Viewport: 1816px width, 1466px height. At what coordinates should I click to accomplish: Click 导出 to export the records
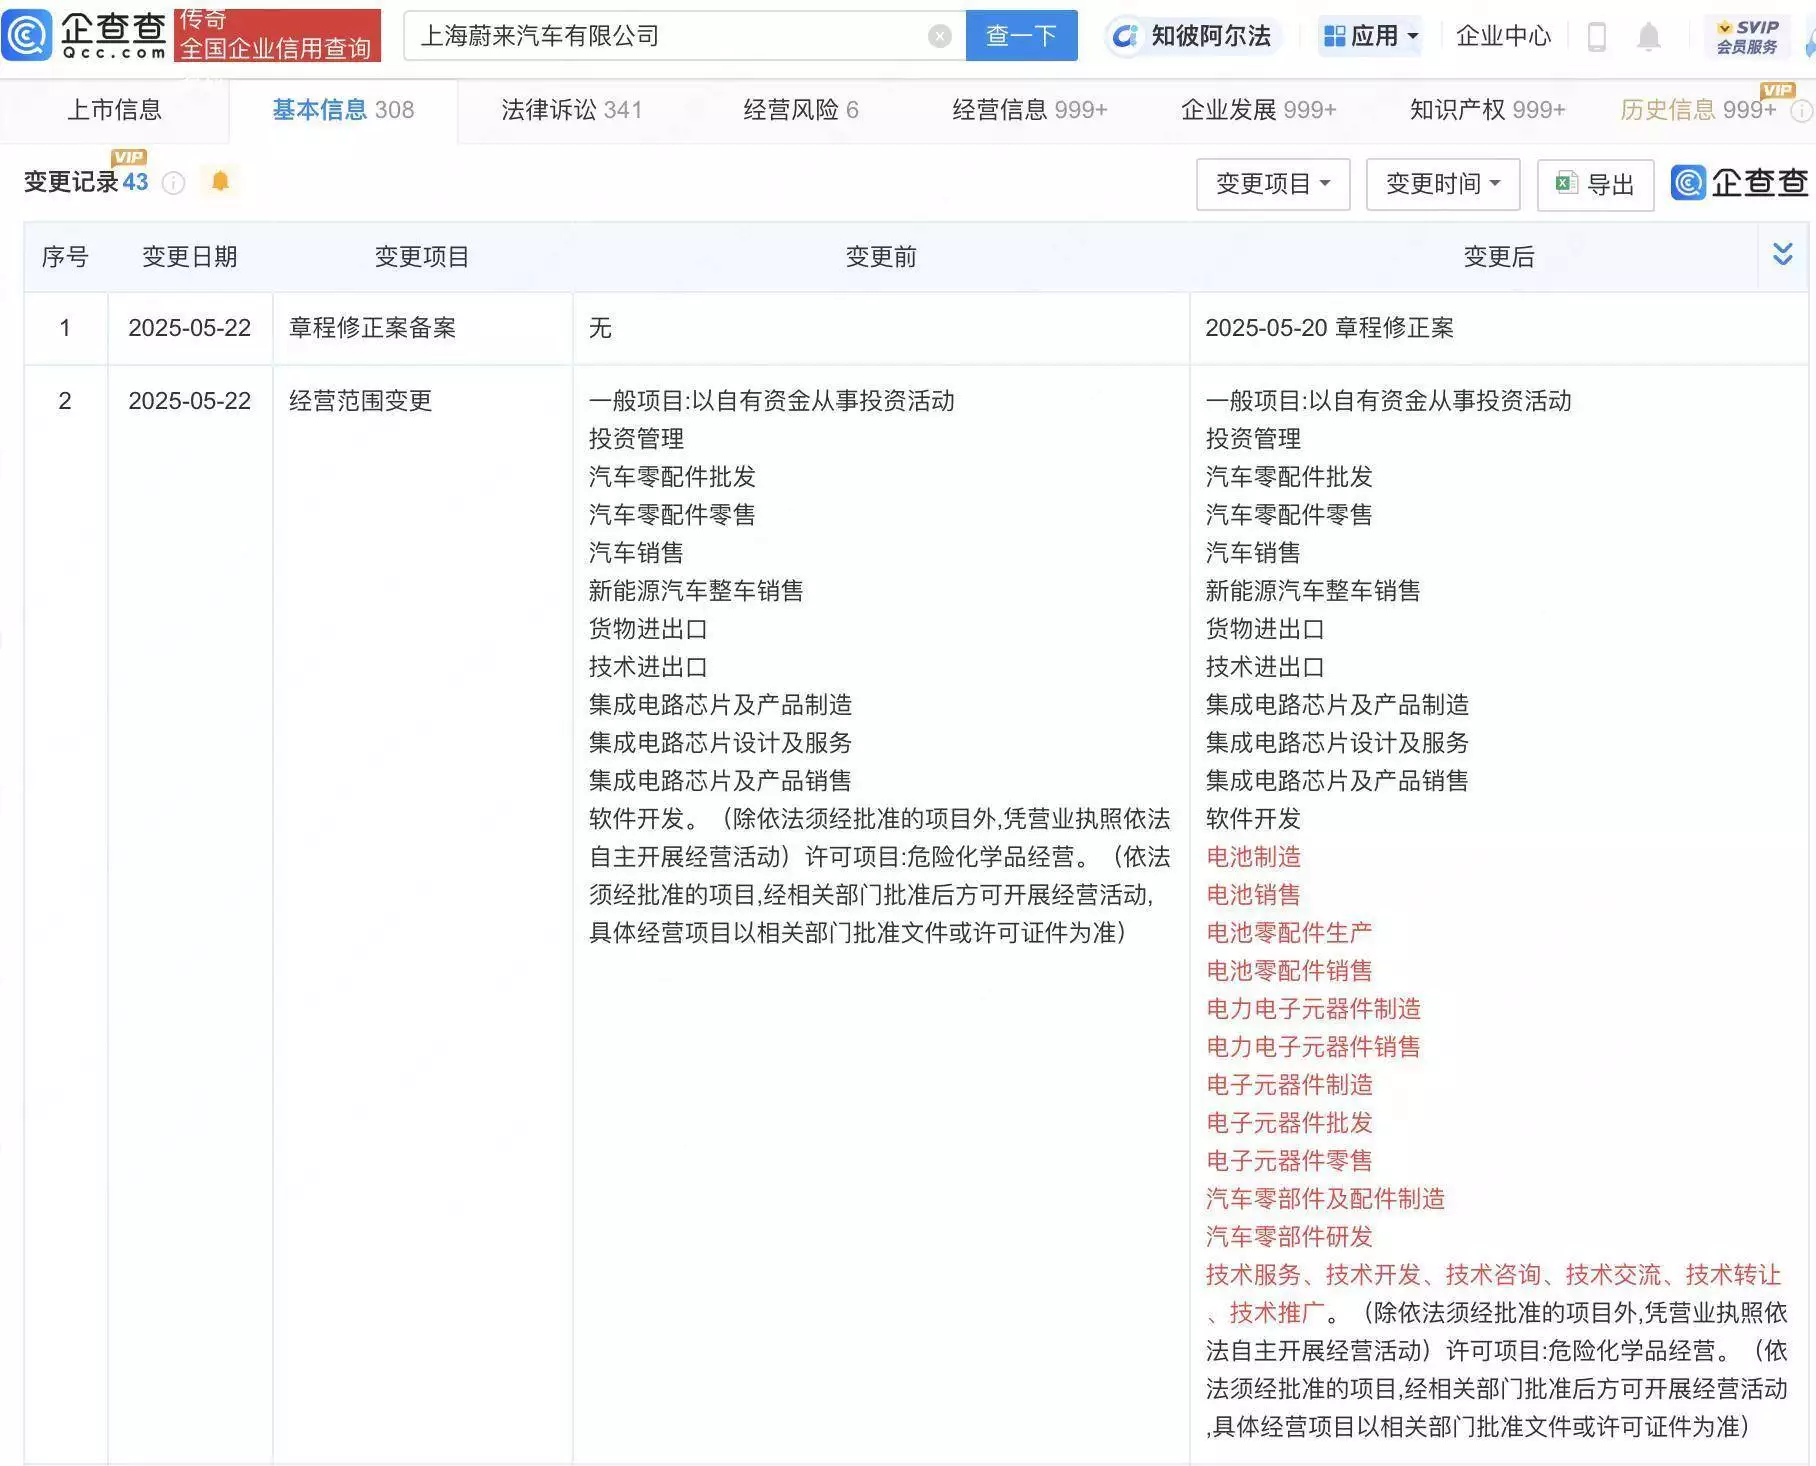click(x=1595, y=185)
